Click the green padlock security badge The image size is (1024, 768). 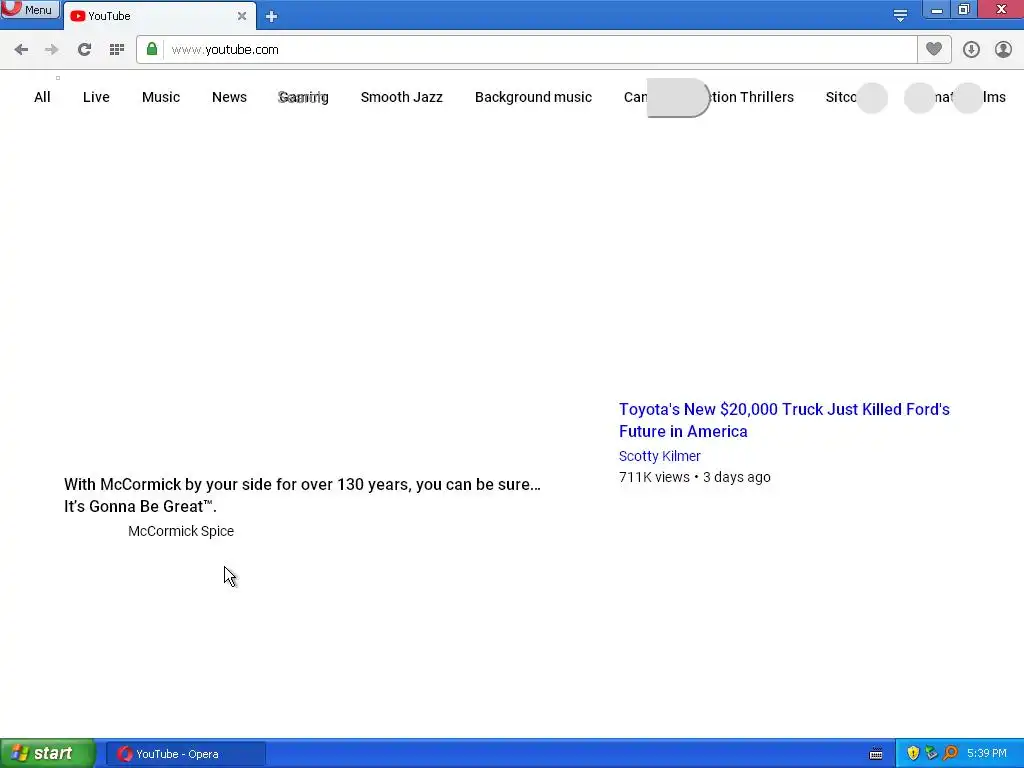click(152, 49)
